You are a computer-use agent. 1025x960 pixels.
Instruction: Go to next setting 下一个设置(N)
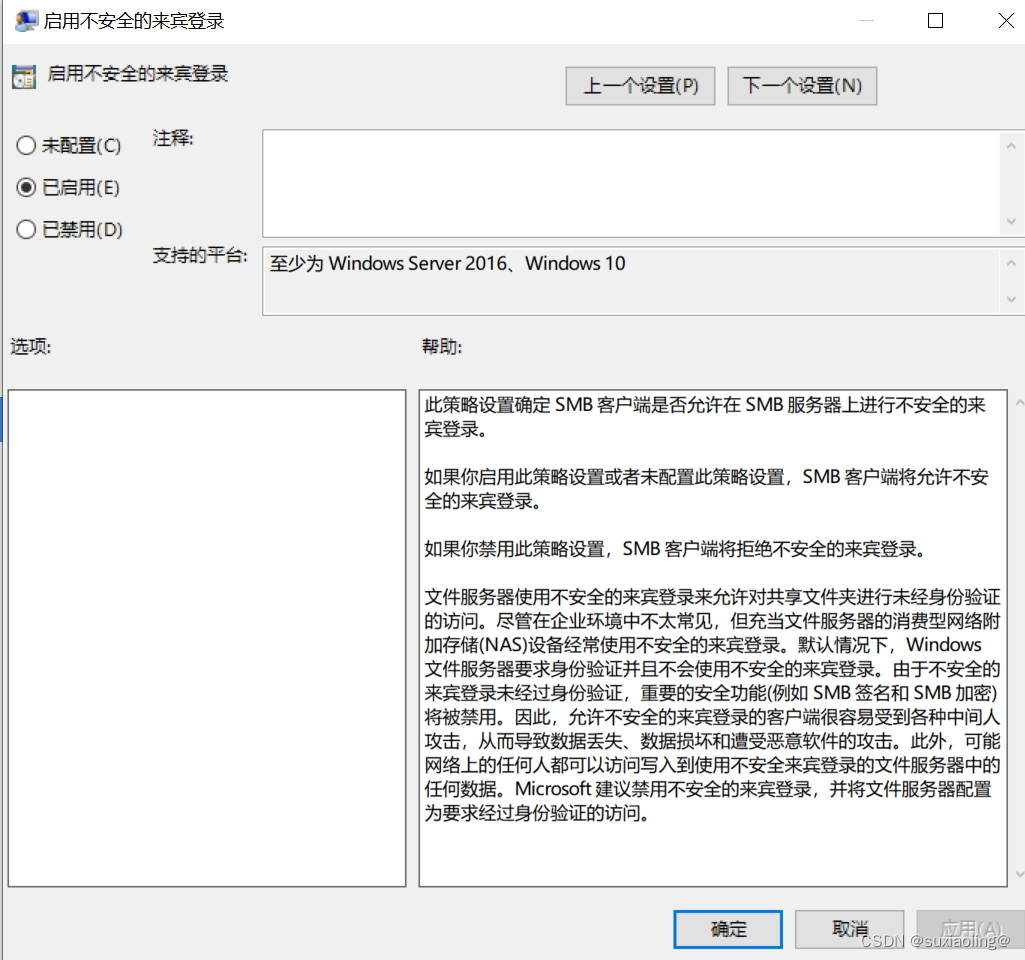tap(802, 86)
